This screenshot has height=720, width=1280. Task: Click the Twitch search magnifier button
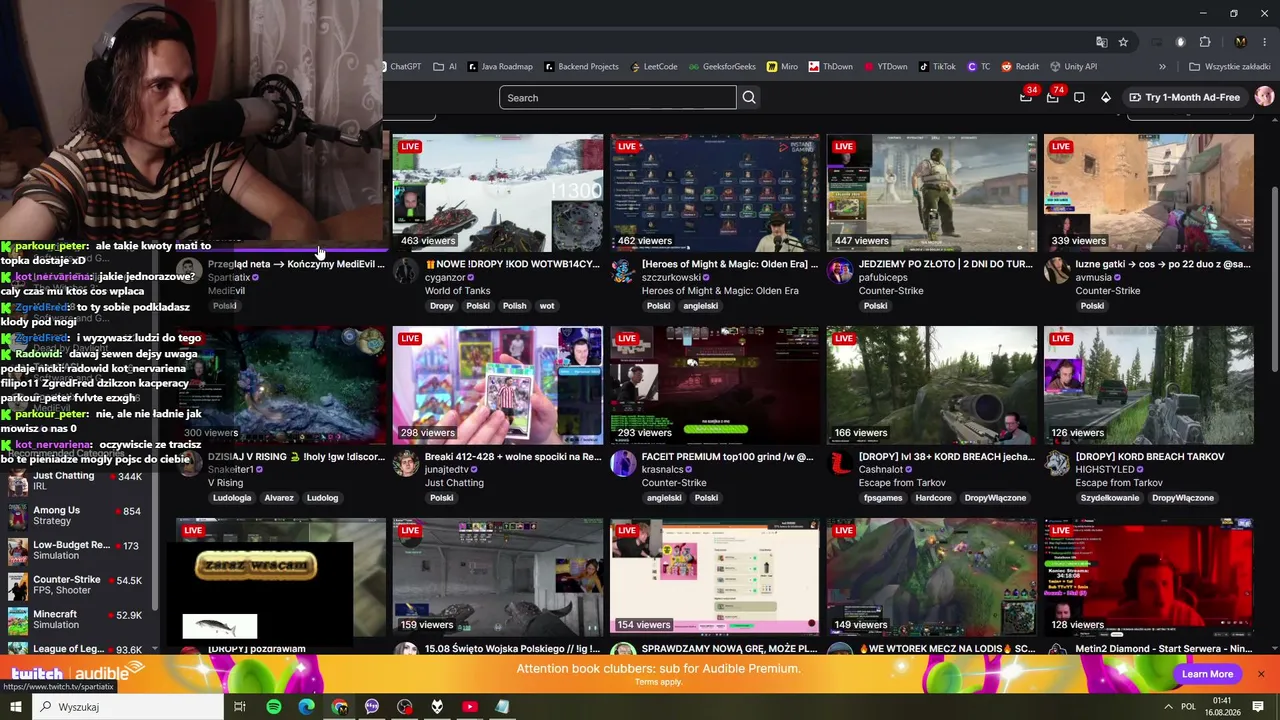(x=749, y=97)
